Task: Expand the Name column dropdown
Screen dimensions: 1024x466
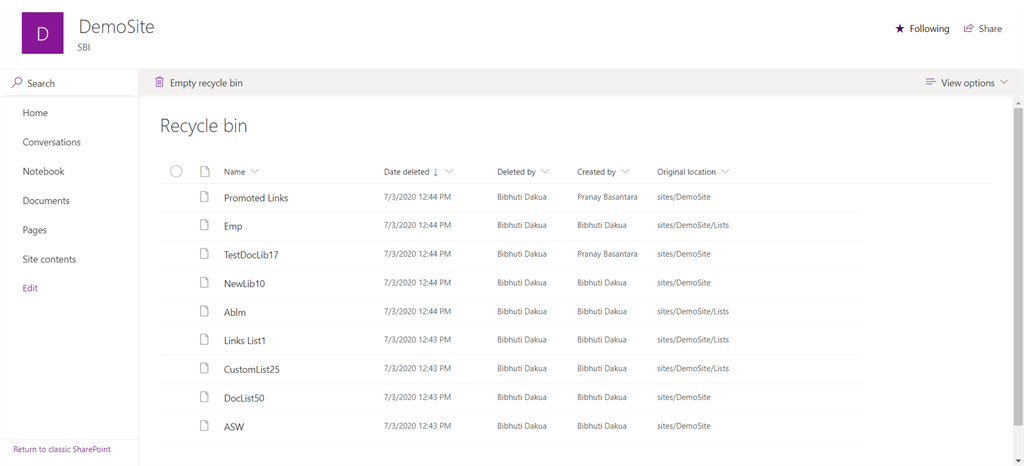Action: click(255, 172)
